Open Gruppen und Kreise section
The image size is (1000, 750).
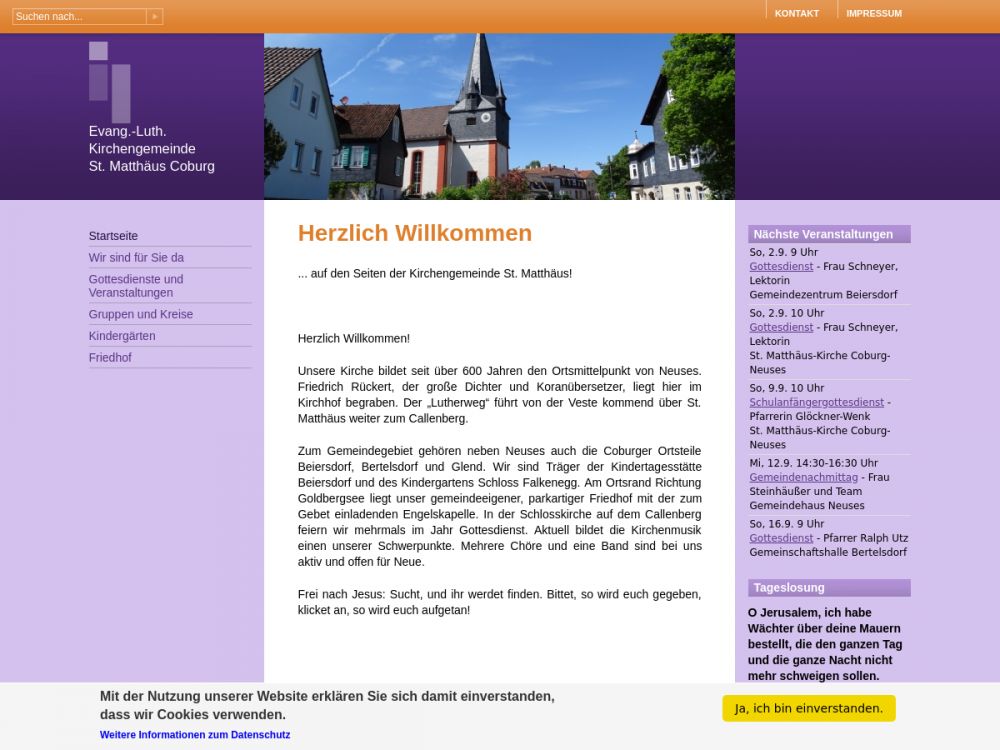[x=141, y=314]
